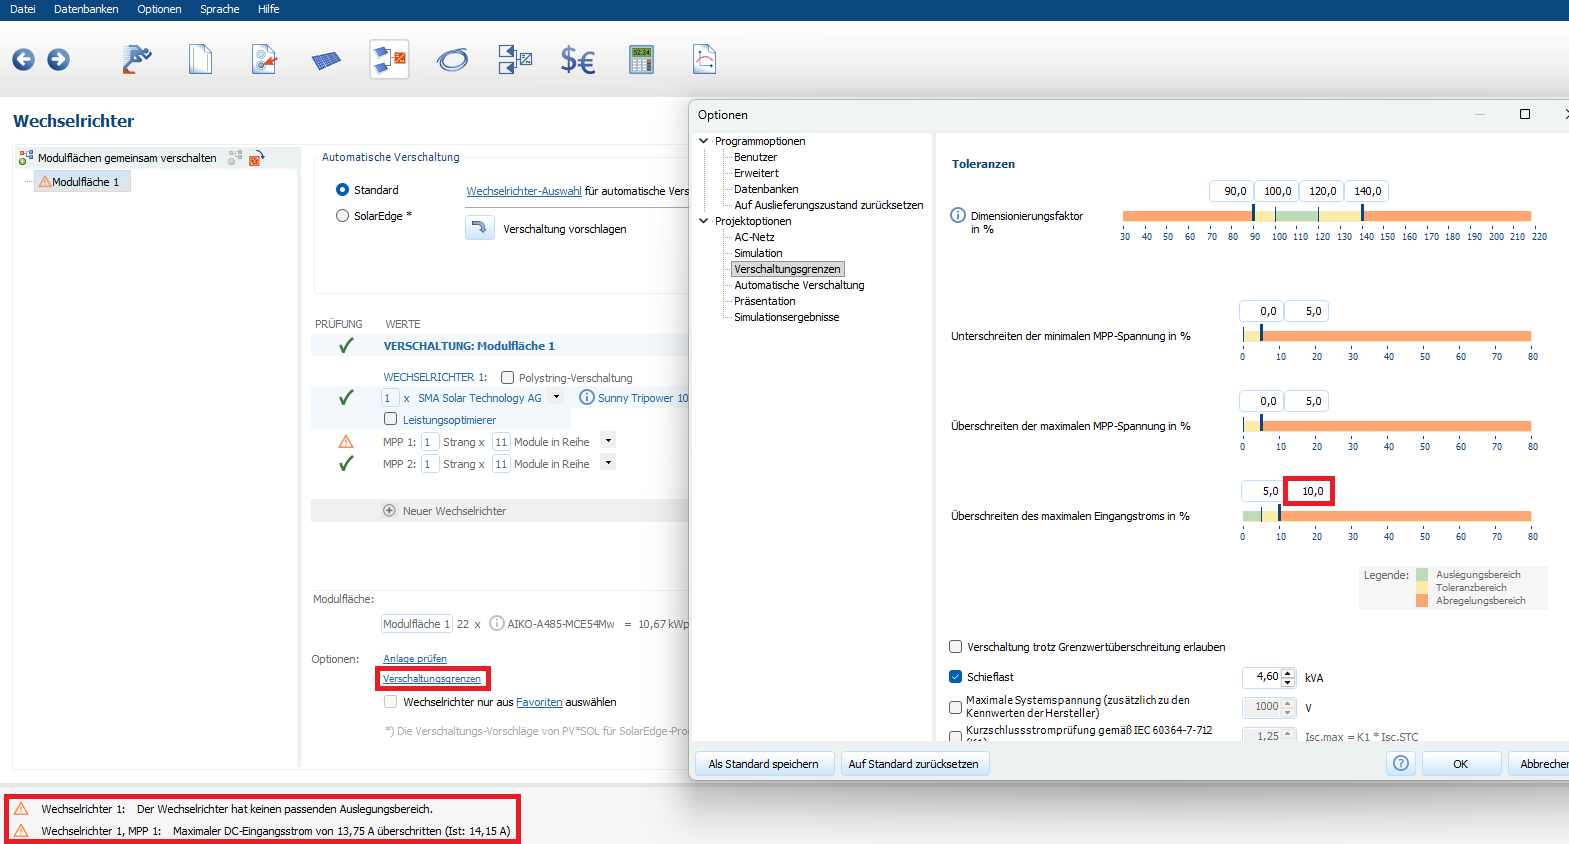Select the SolarEdge radio button
Screen dimensions: 1569x844
coord(343,216)
